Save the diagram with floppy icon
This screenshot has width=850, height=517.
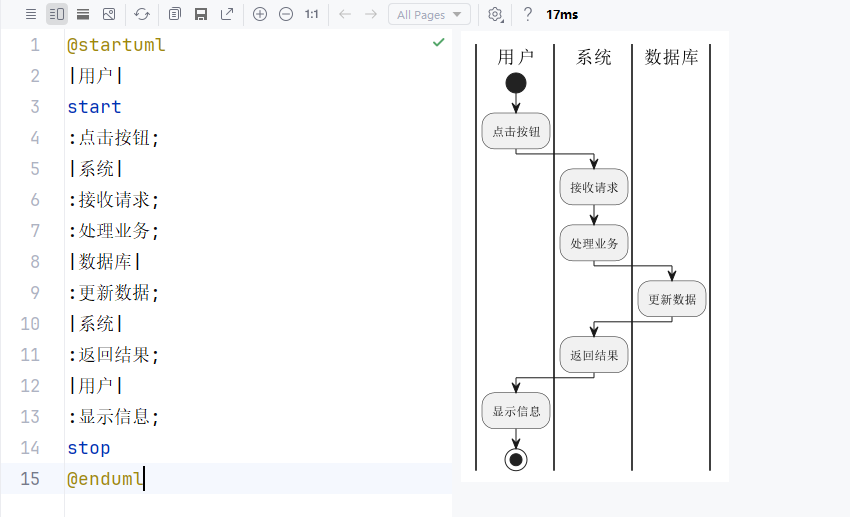[201, 15]
